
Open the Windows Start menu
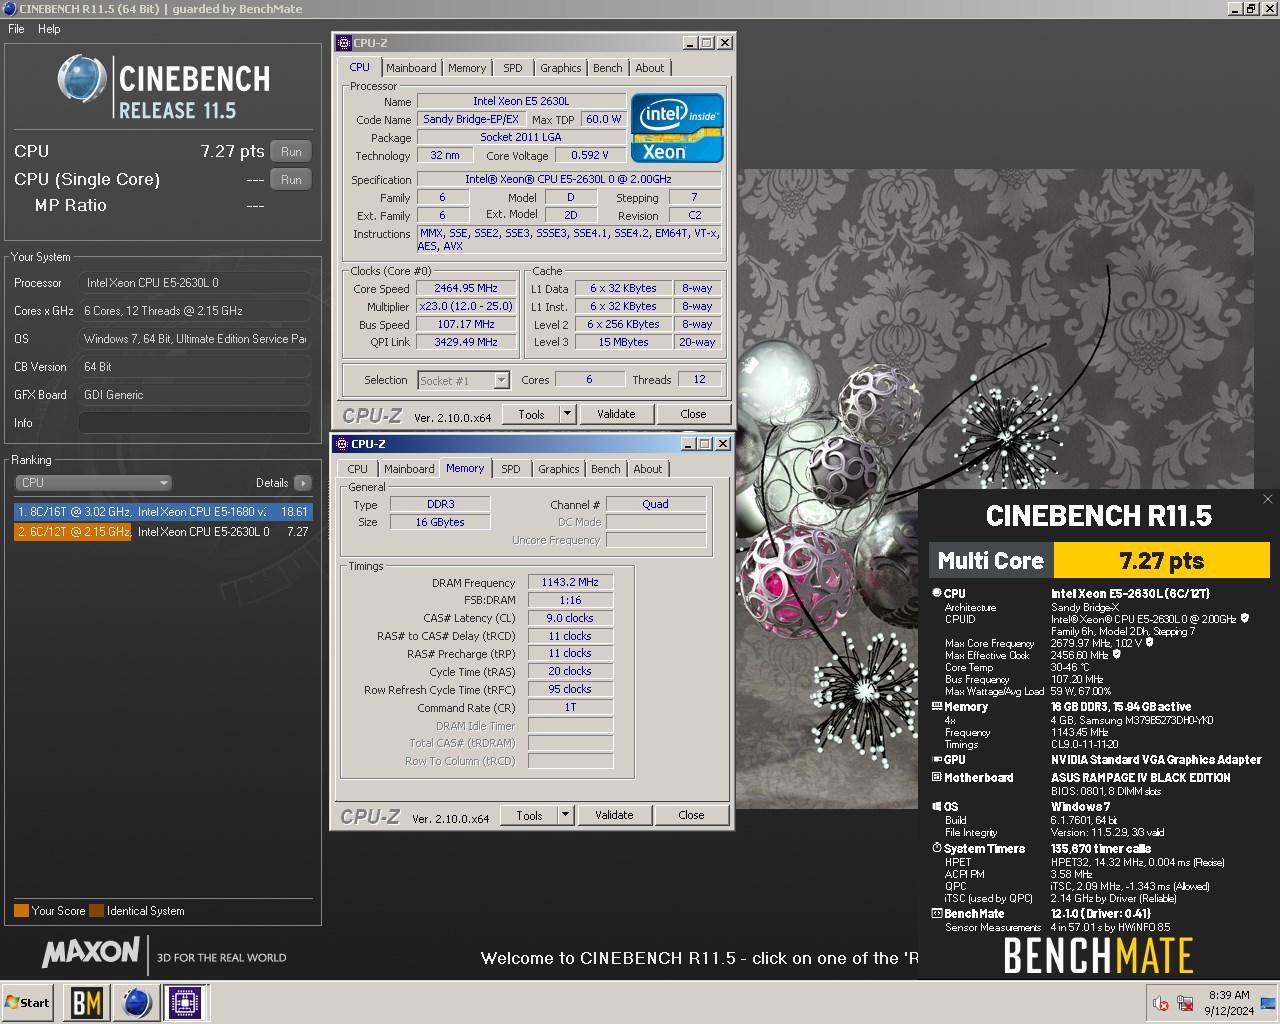point(27,1002)
